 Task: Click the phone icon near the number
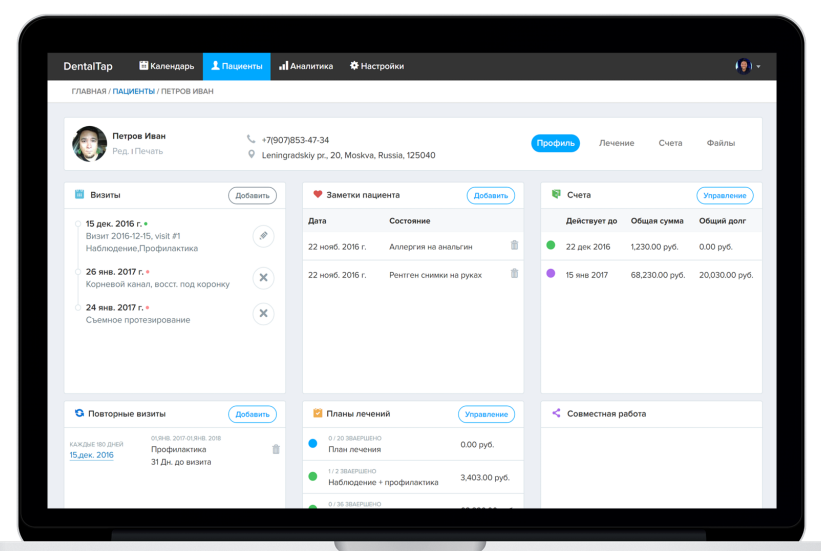251,139
